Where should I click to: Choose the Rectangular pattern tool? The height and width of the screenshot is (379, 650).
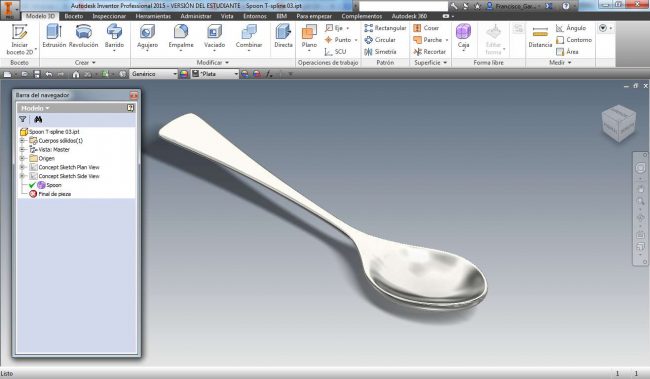(x=385, y=28)
